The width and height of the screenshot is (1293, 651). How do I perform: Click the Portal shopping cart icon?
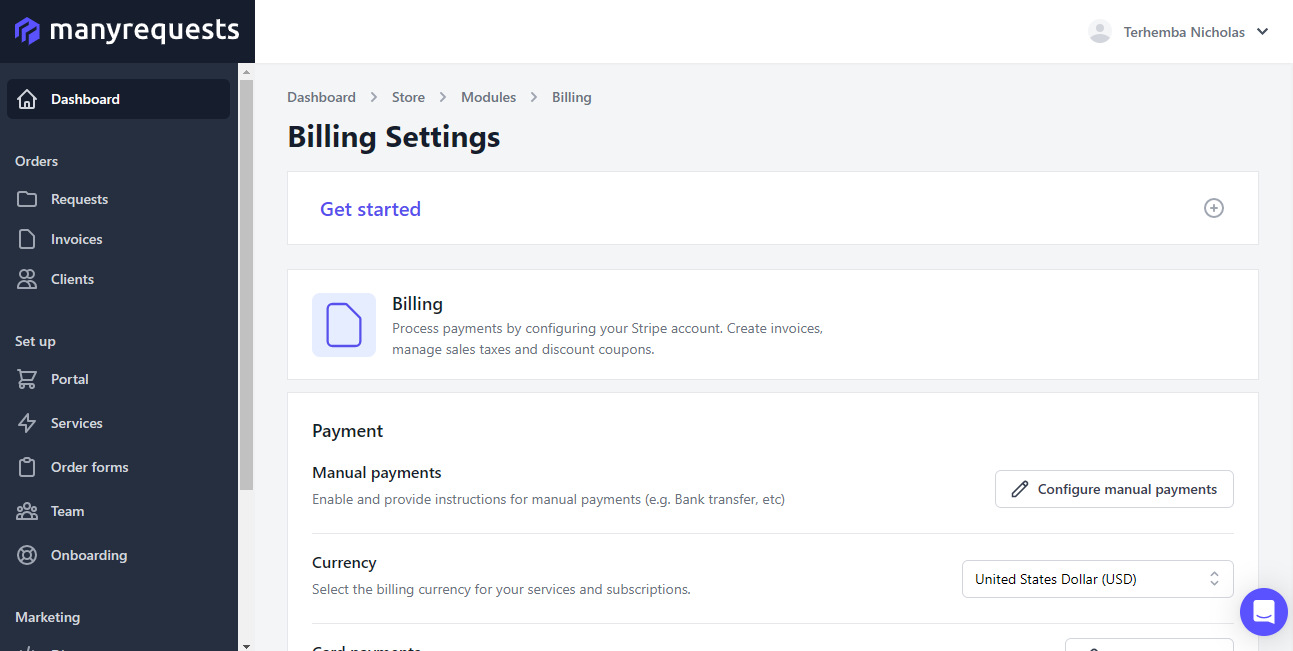(x=28, y=379)
